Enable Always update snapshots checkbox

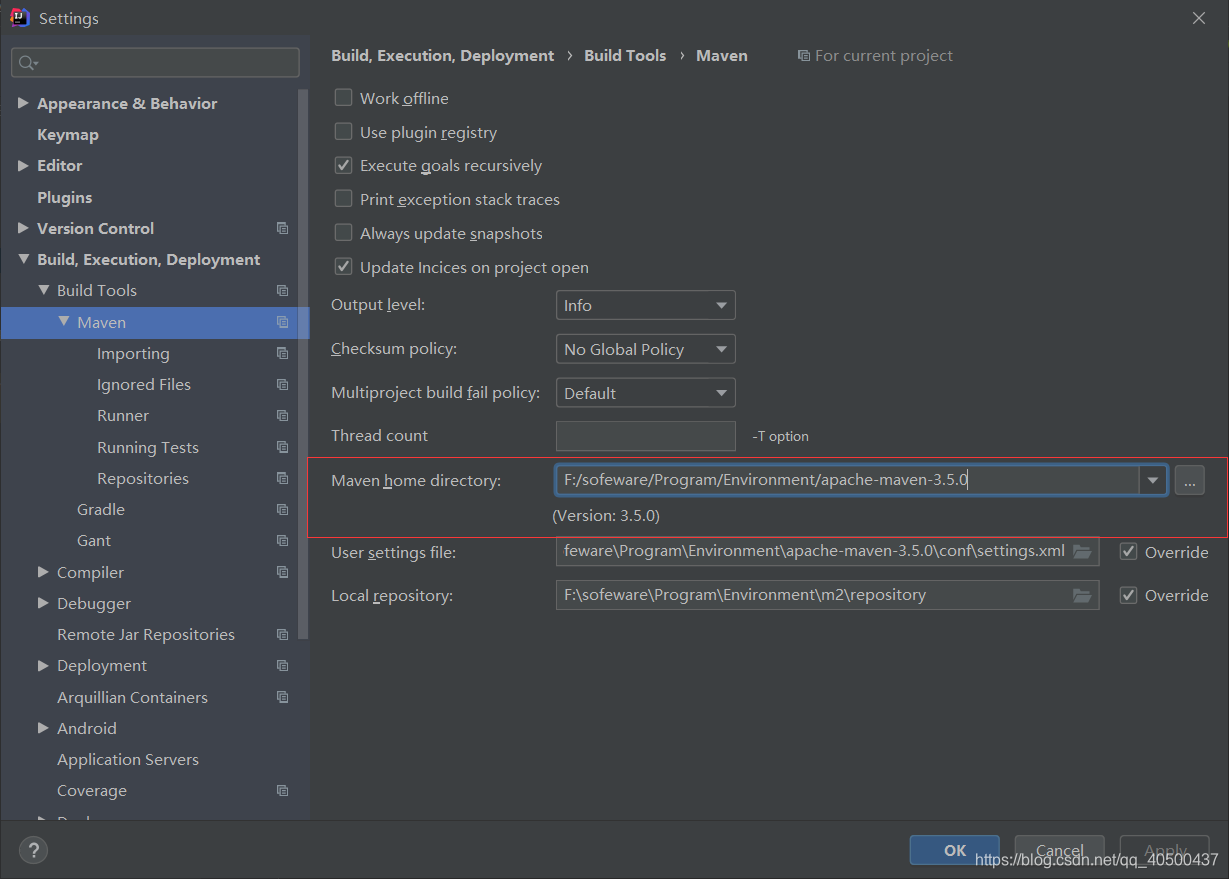(343, 233)
